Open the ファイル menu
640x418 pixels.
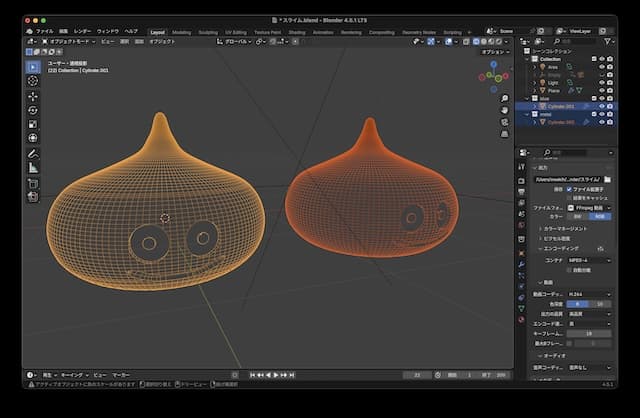[44, 31]
